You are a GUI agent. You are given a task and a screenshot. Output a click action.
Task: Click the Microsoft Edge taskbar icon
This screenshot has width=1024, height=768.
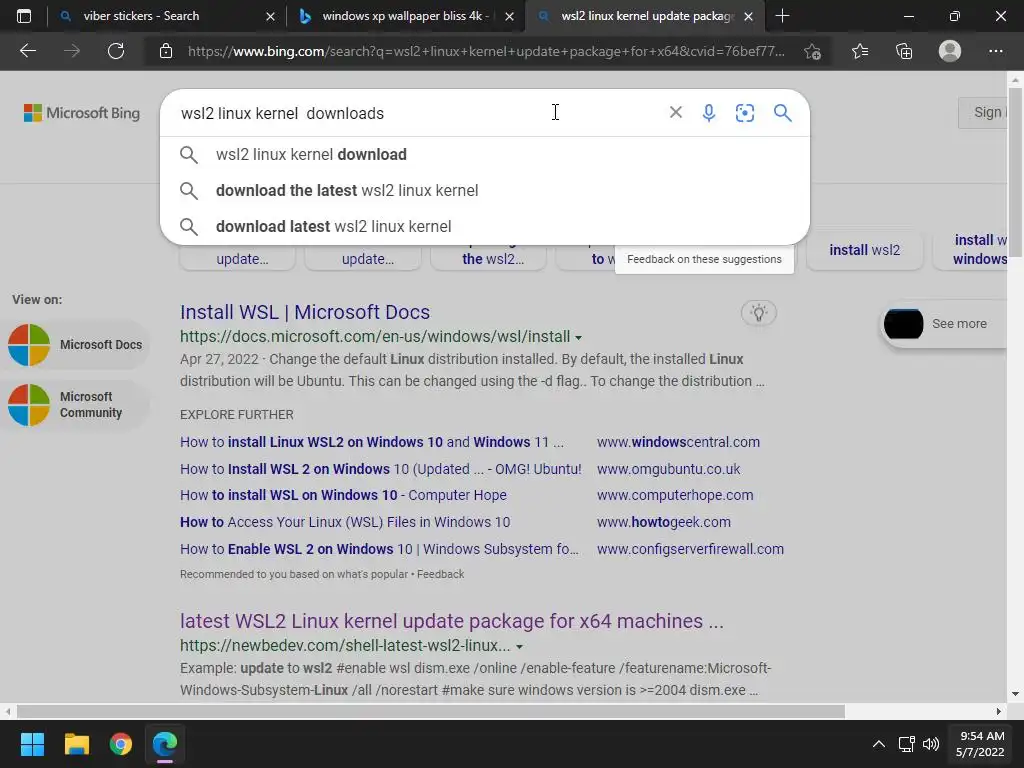(165, 744)
